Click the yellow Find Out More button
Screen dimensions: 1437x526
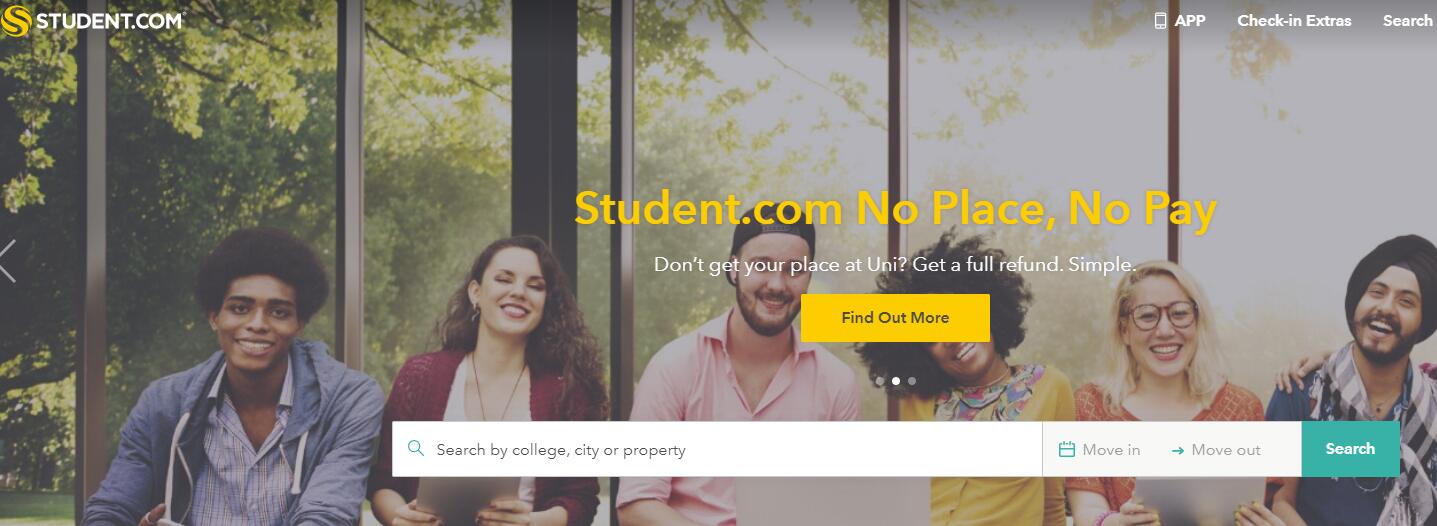895,318
